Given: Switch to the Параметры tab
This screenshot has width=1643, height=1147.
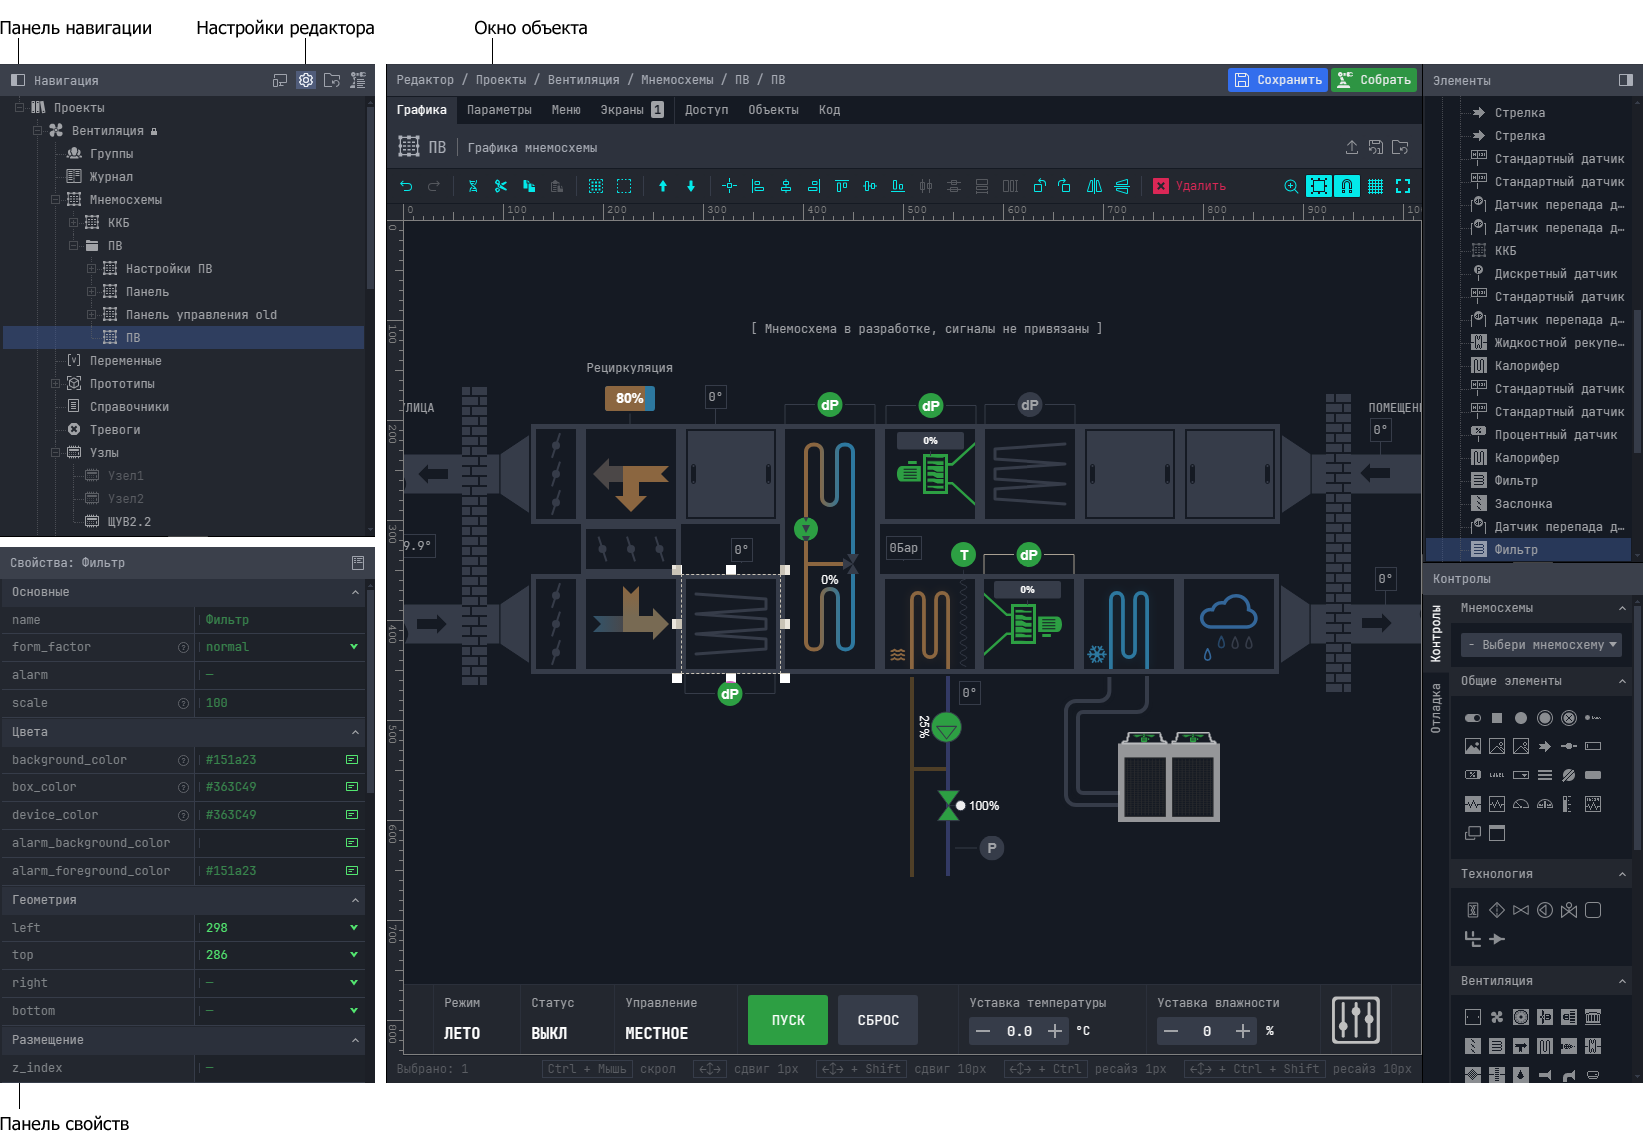Looking at the screenshot, I should (x=499, y=110).
